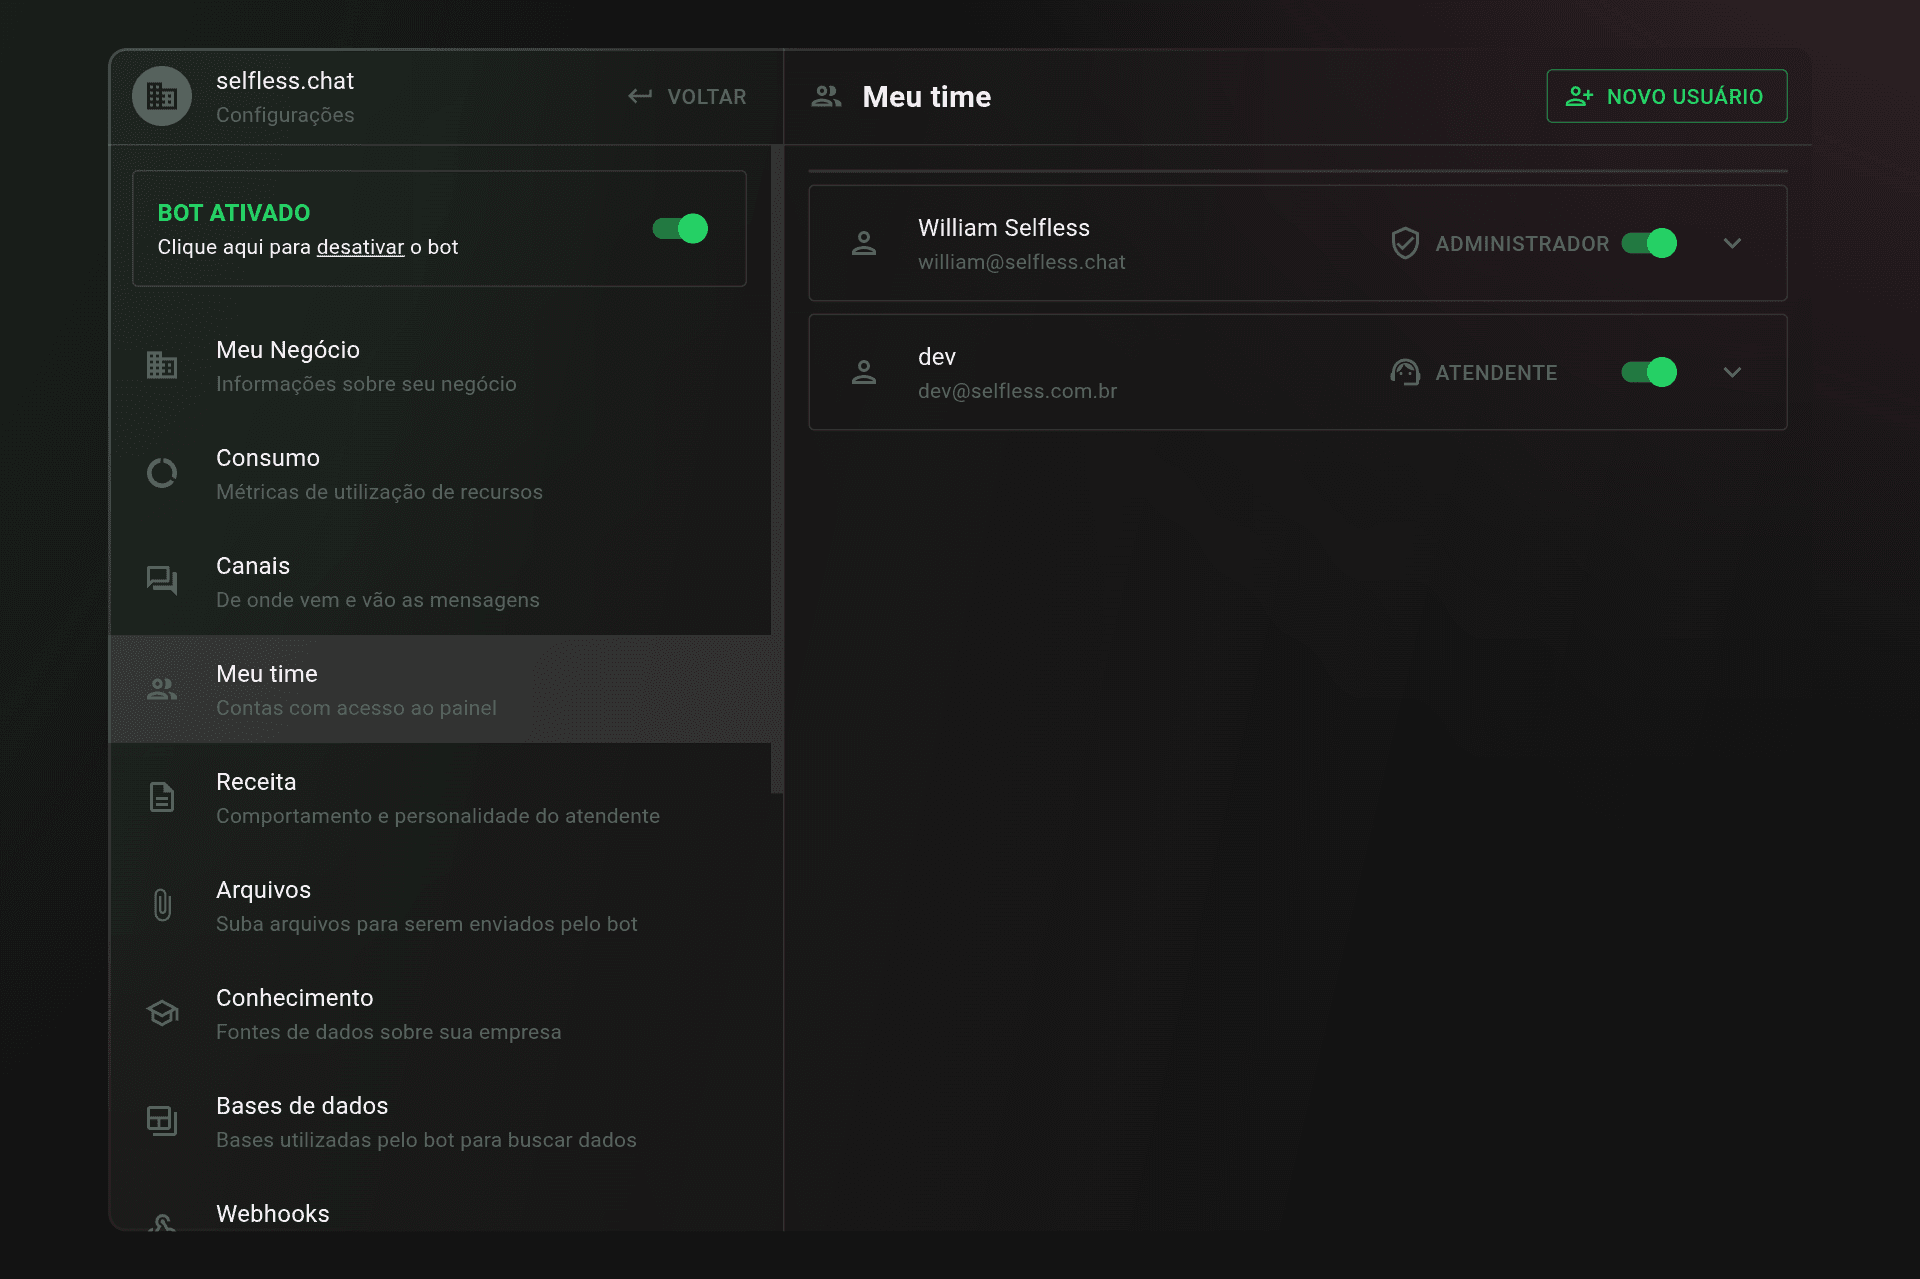The width and height of the screenshot is (1920, 1279).
Task: Click the Conhecimento graduation cap icon
Action: 162,1013
